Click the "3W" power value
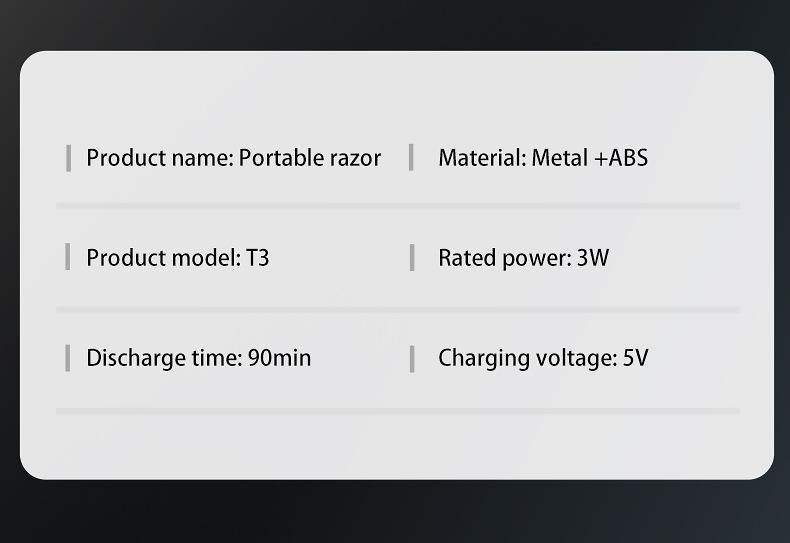 pyautogui.click(x=592, y=258)
